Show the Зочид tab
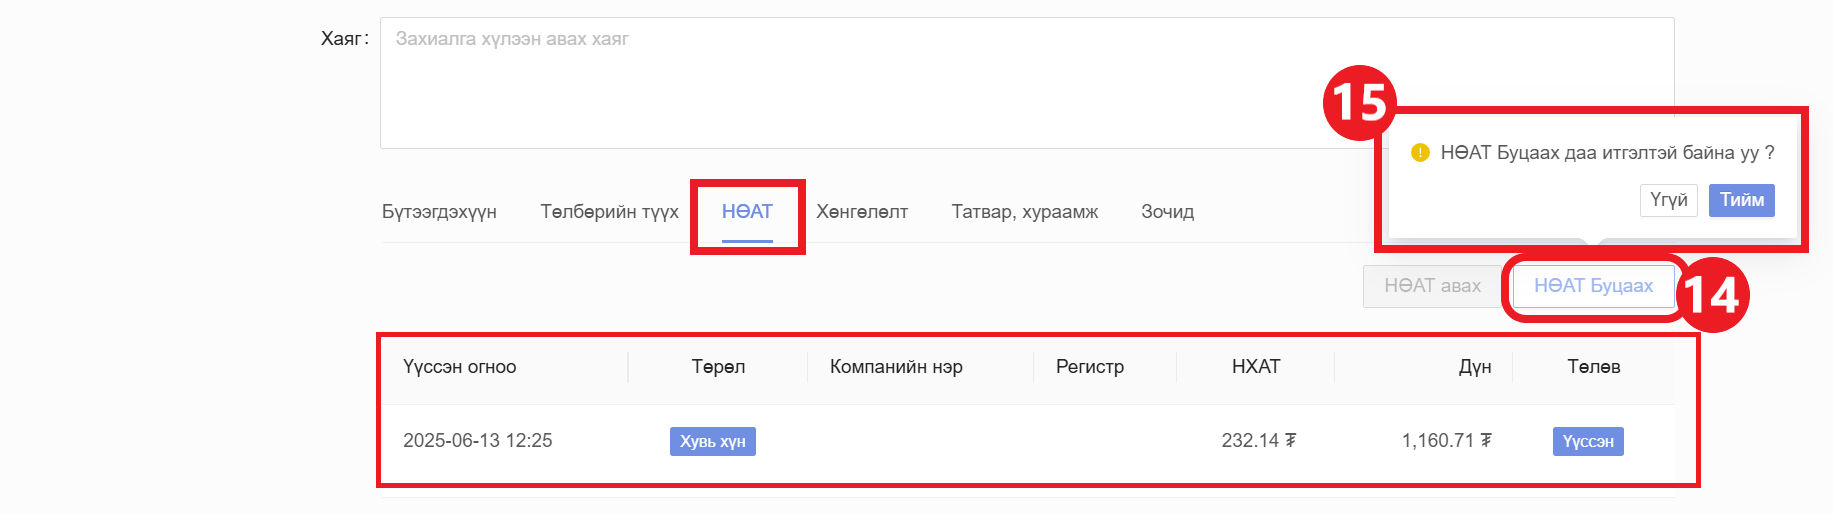The image size is (1833, 514). pos(1167,212)
